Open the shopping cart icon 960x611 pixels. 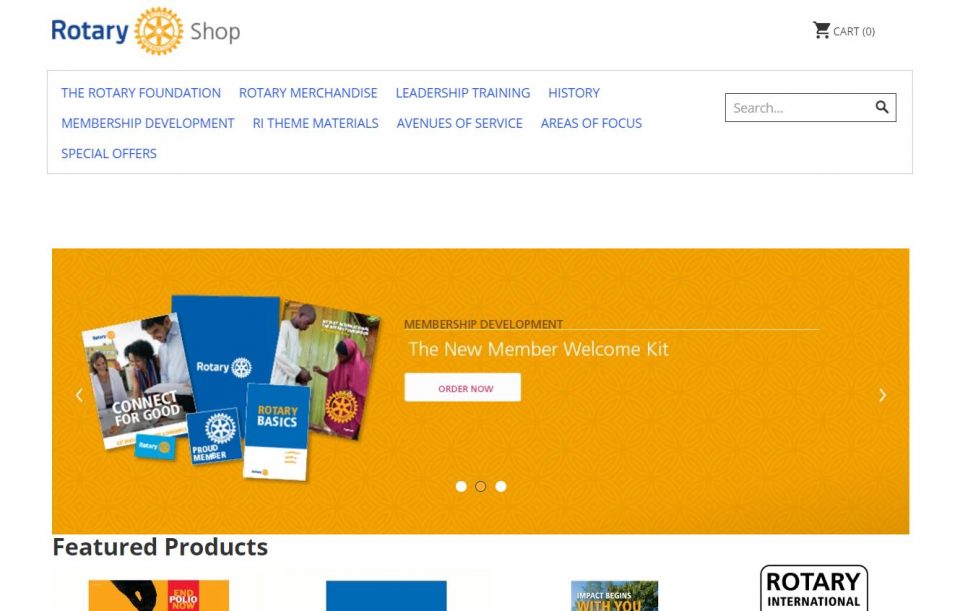click(x=821, y=30)
